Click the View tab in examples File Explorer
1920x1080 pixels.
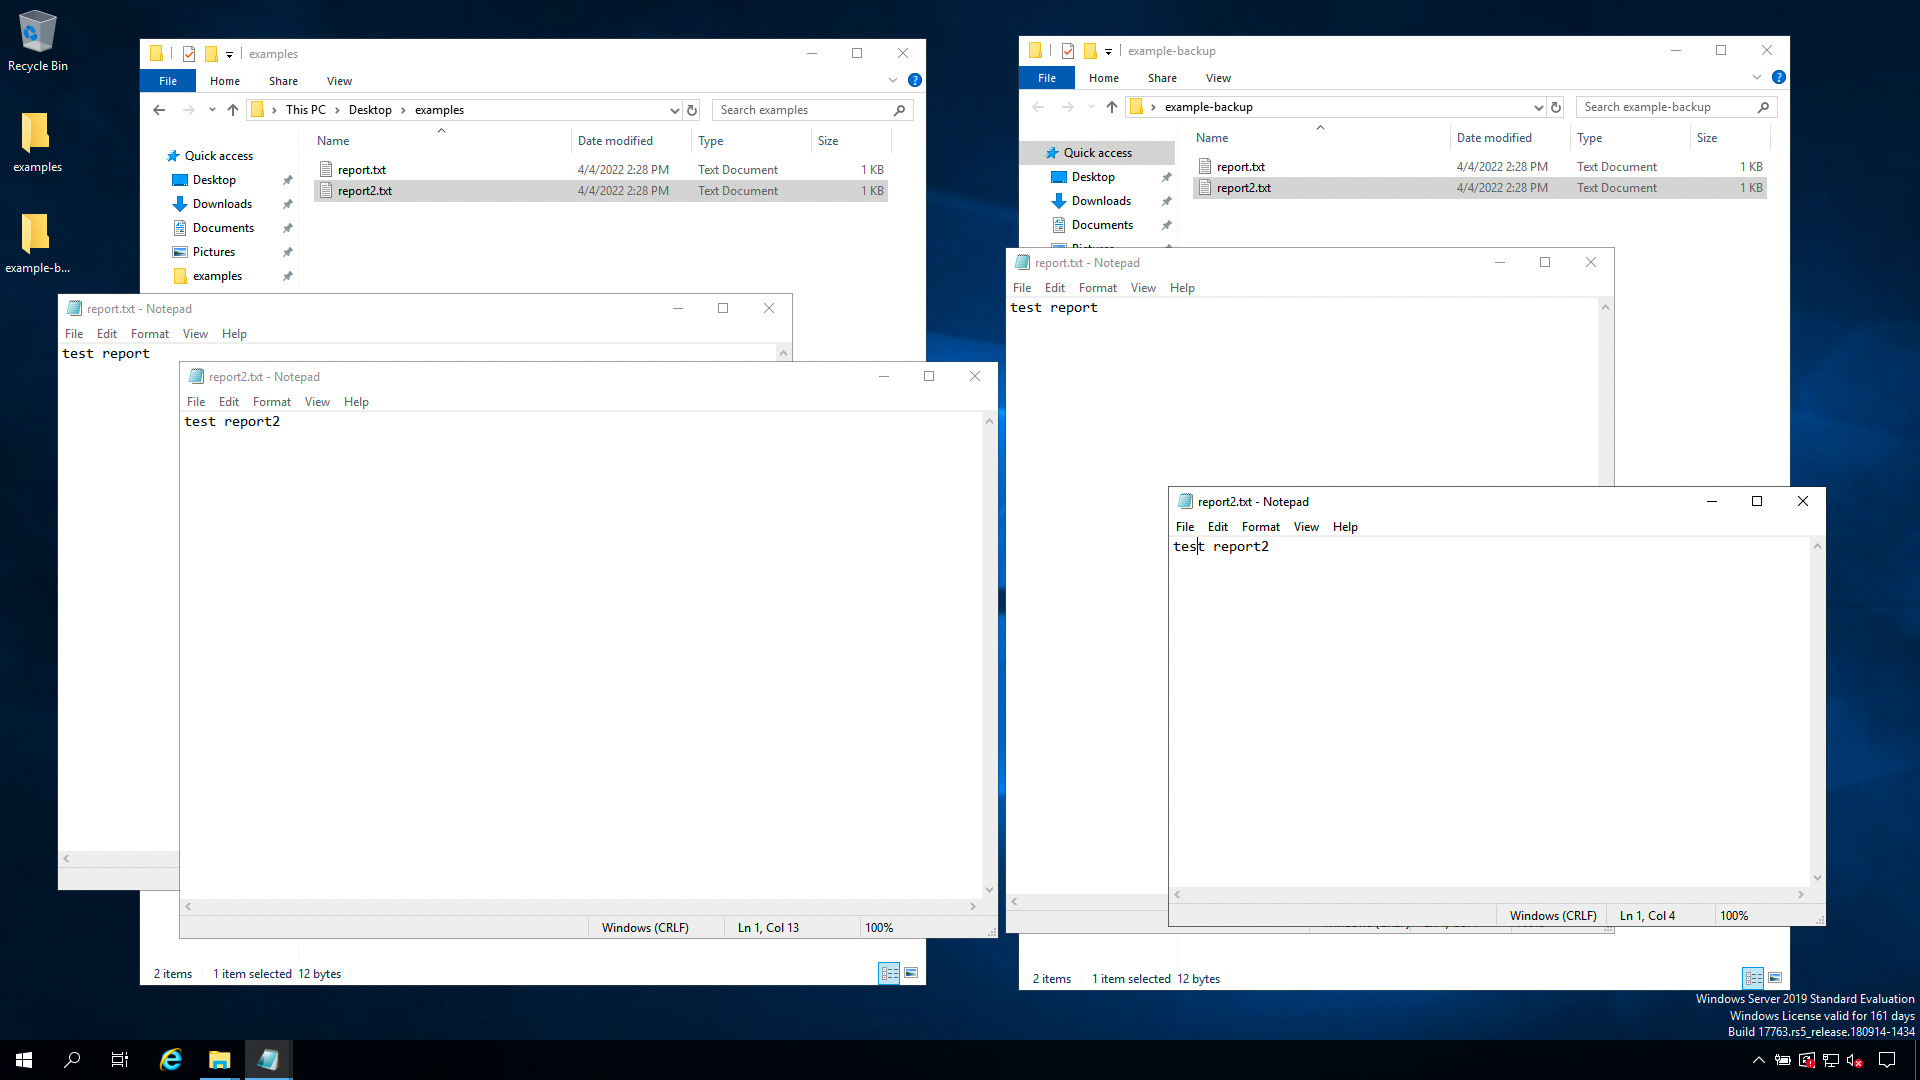[x=338, y=80]
